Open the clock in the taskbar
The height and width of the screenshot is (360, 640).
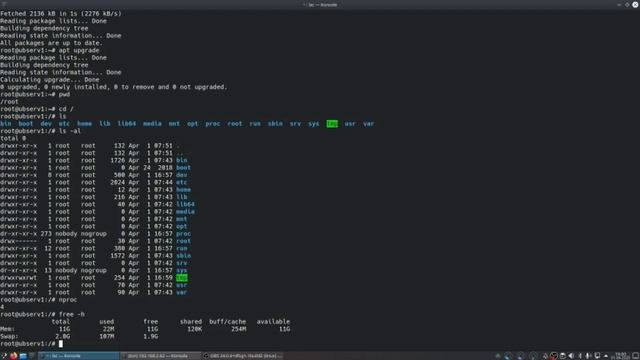click(620, 356)
